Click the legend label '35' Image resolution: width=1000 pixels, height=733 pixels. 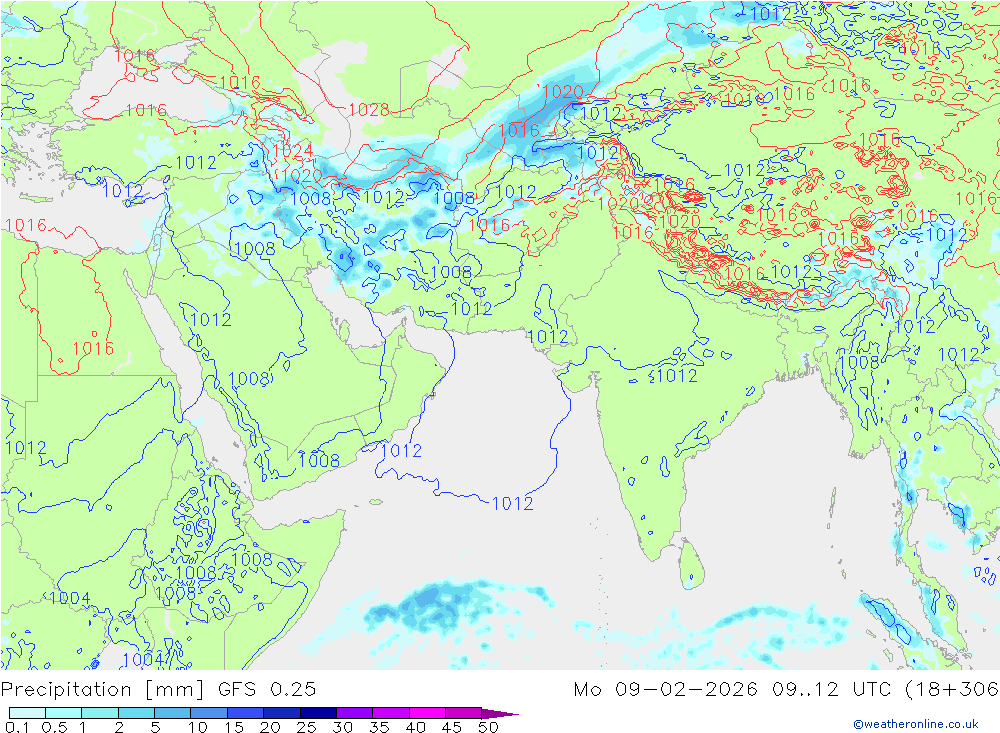pos(379,727)
